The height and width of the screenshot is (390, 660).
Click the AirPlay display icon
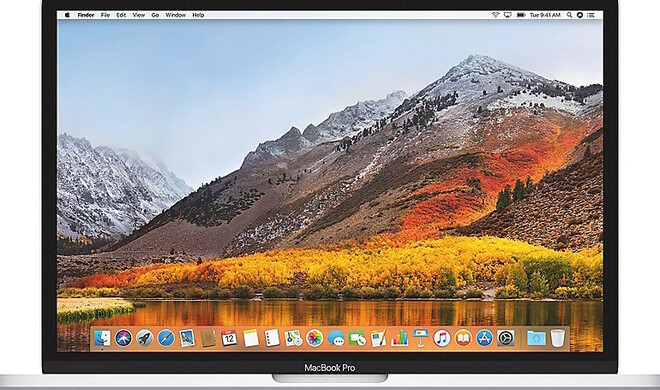point(508,15)
